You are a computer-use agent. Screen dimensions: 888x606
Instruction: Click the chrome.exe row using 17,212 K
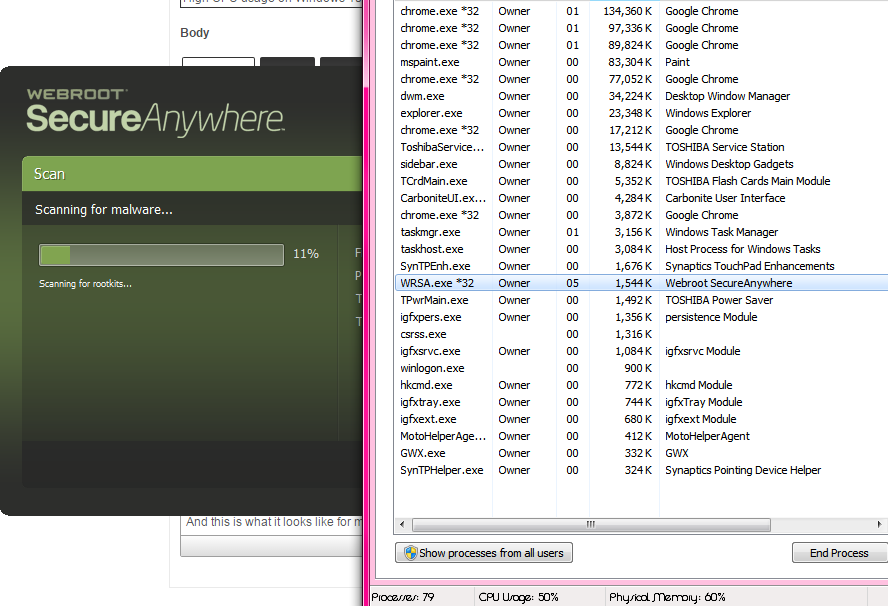(x=641, y=130)
